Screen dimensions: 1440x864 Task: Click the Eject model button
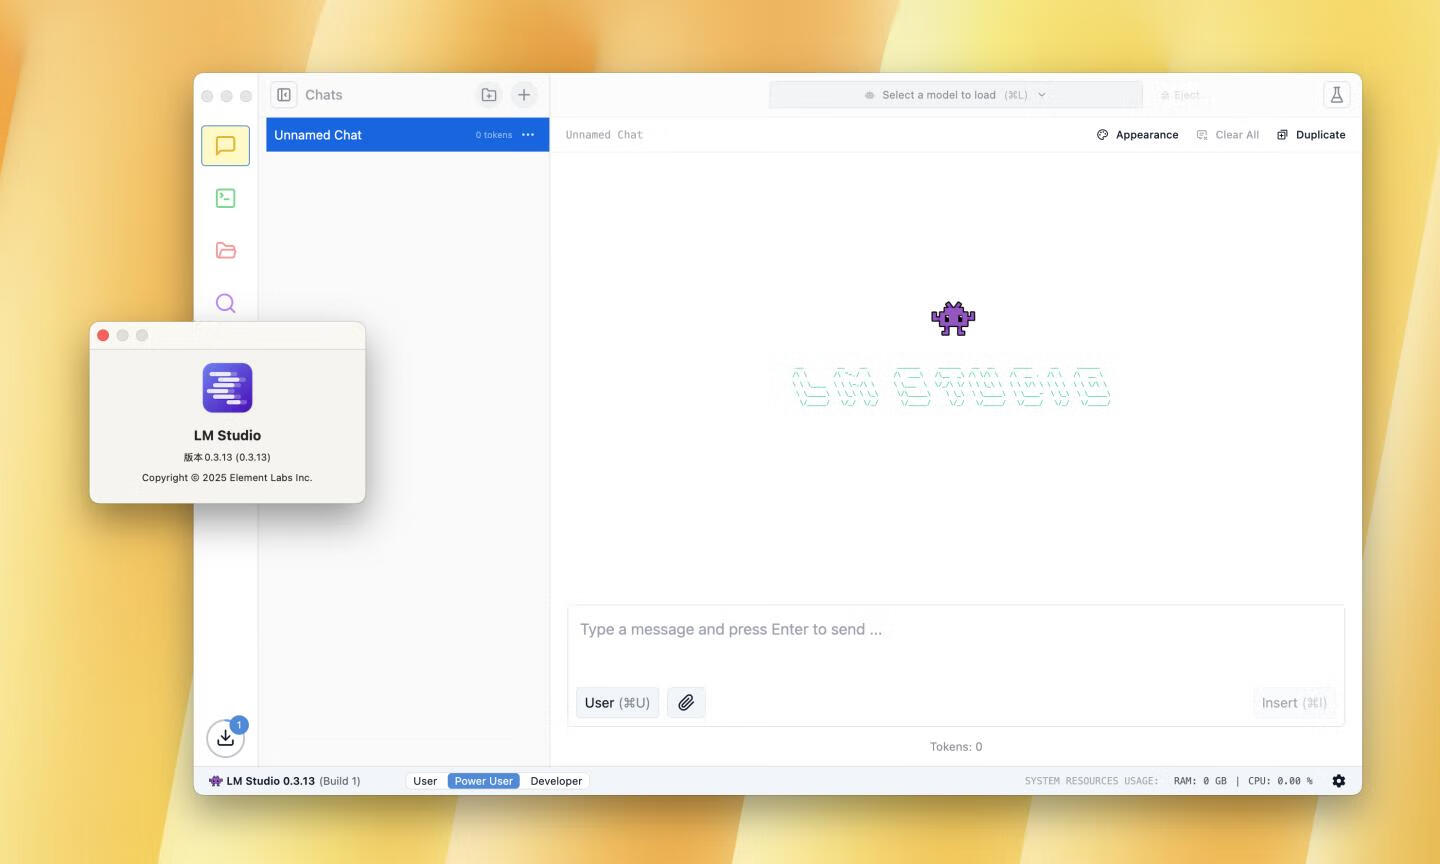point(1181,95)
